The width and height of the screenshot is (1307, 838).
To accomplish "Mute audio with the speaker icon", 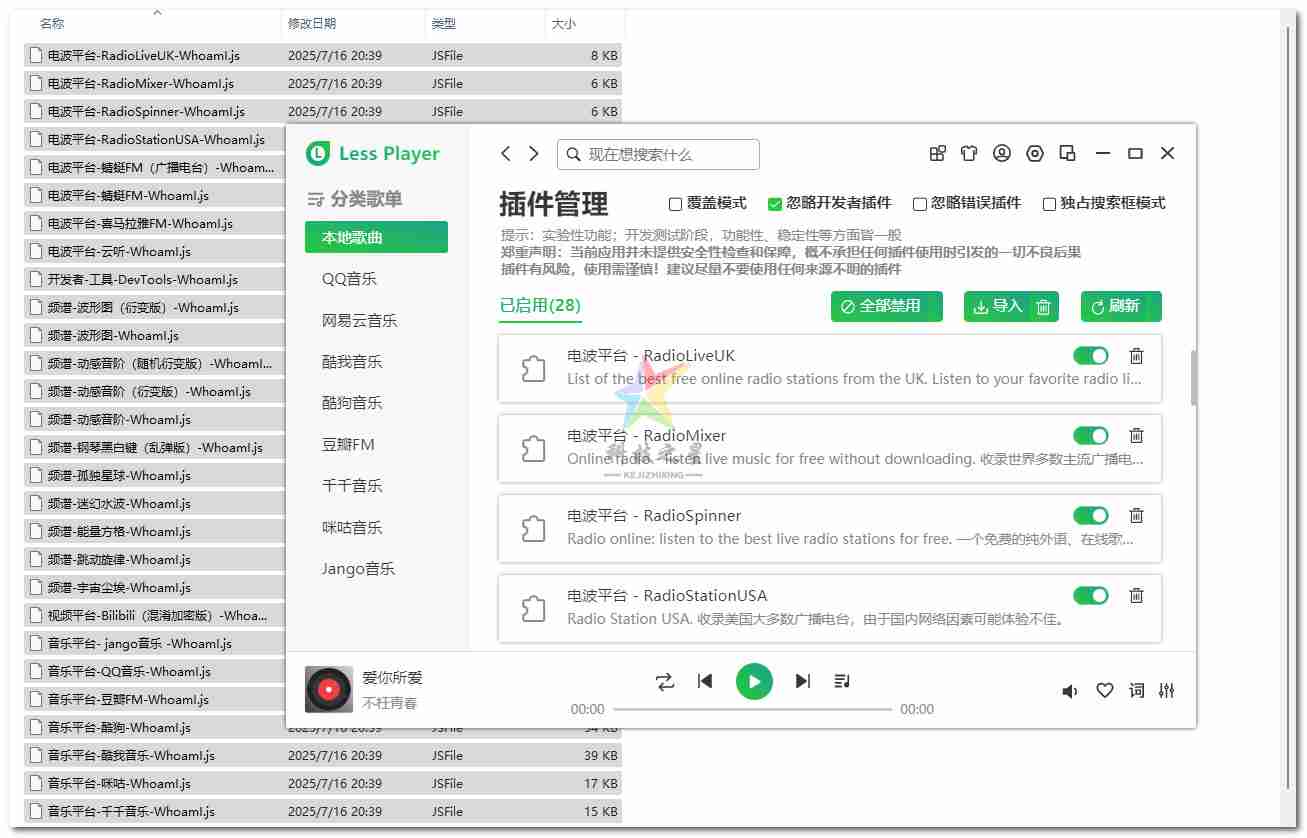I will point(1070,691).
